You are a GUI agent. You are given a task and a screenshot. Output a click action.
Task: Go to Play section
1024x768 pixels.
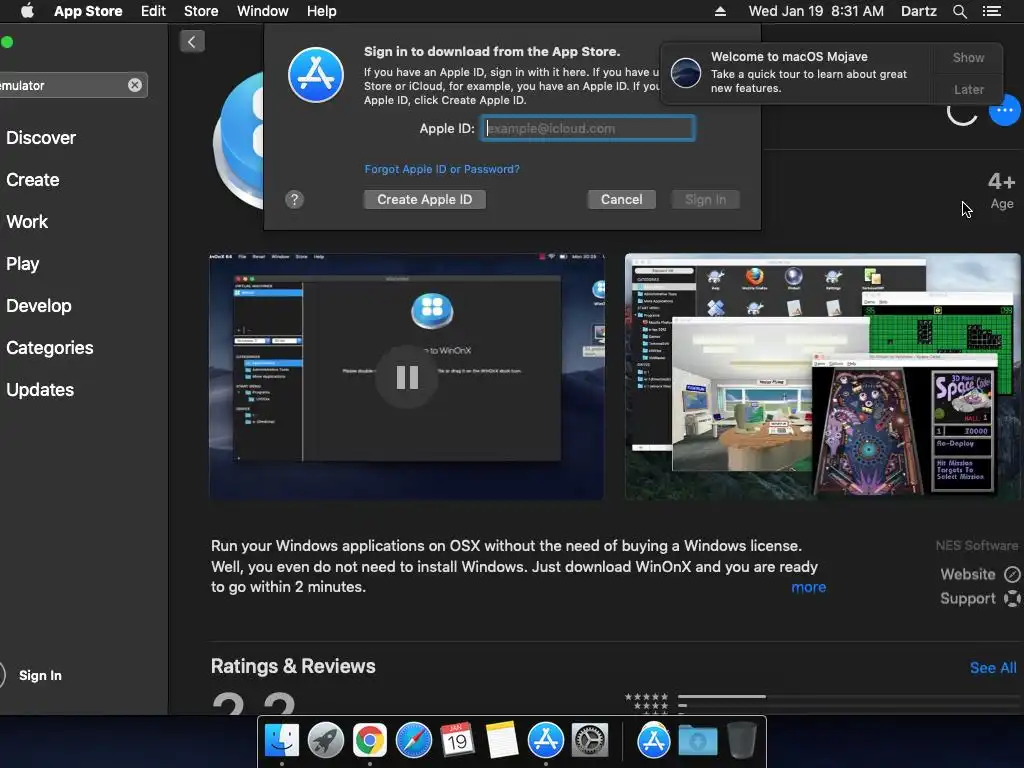(22, 264)
